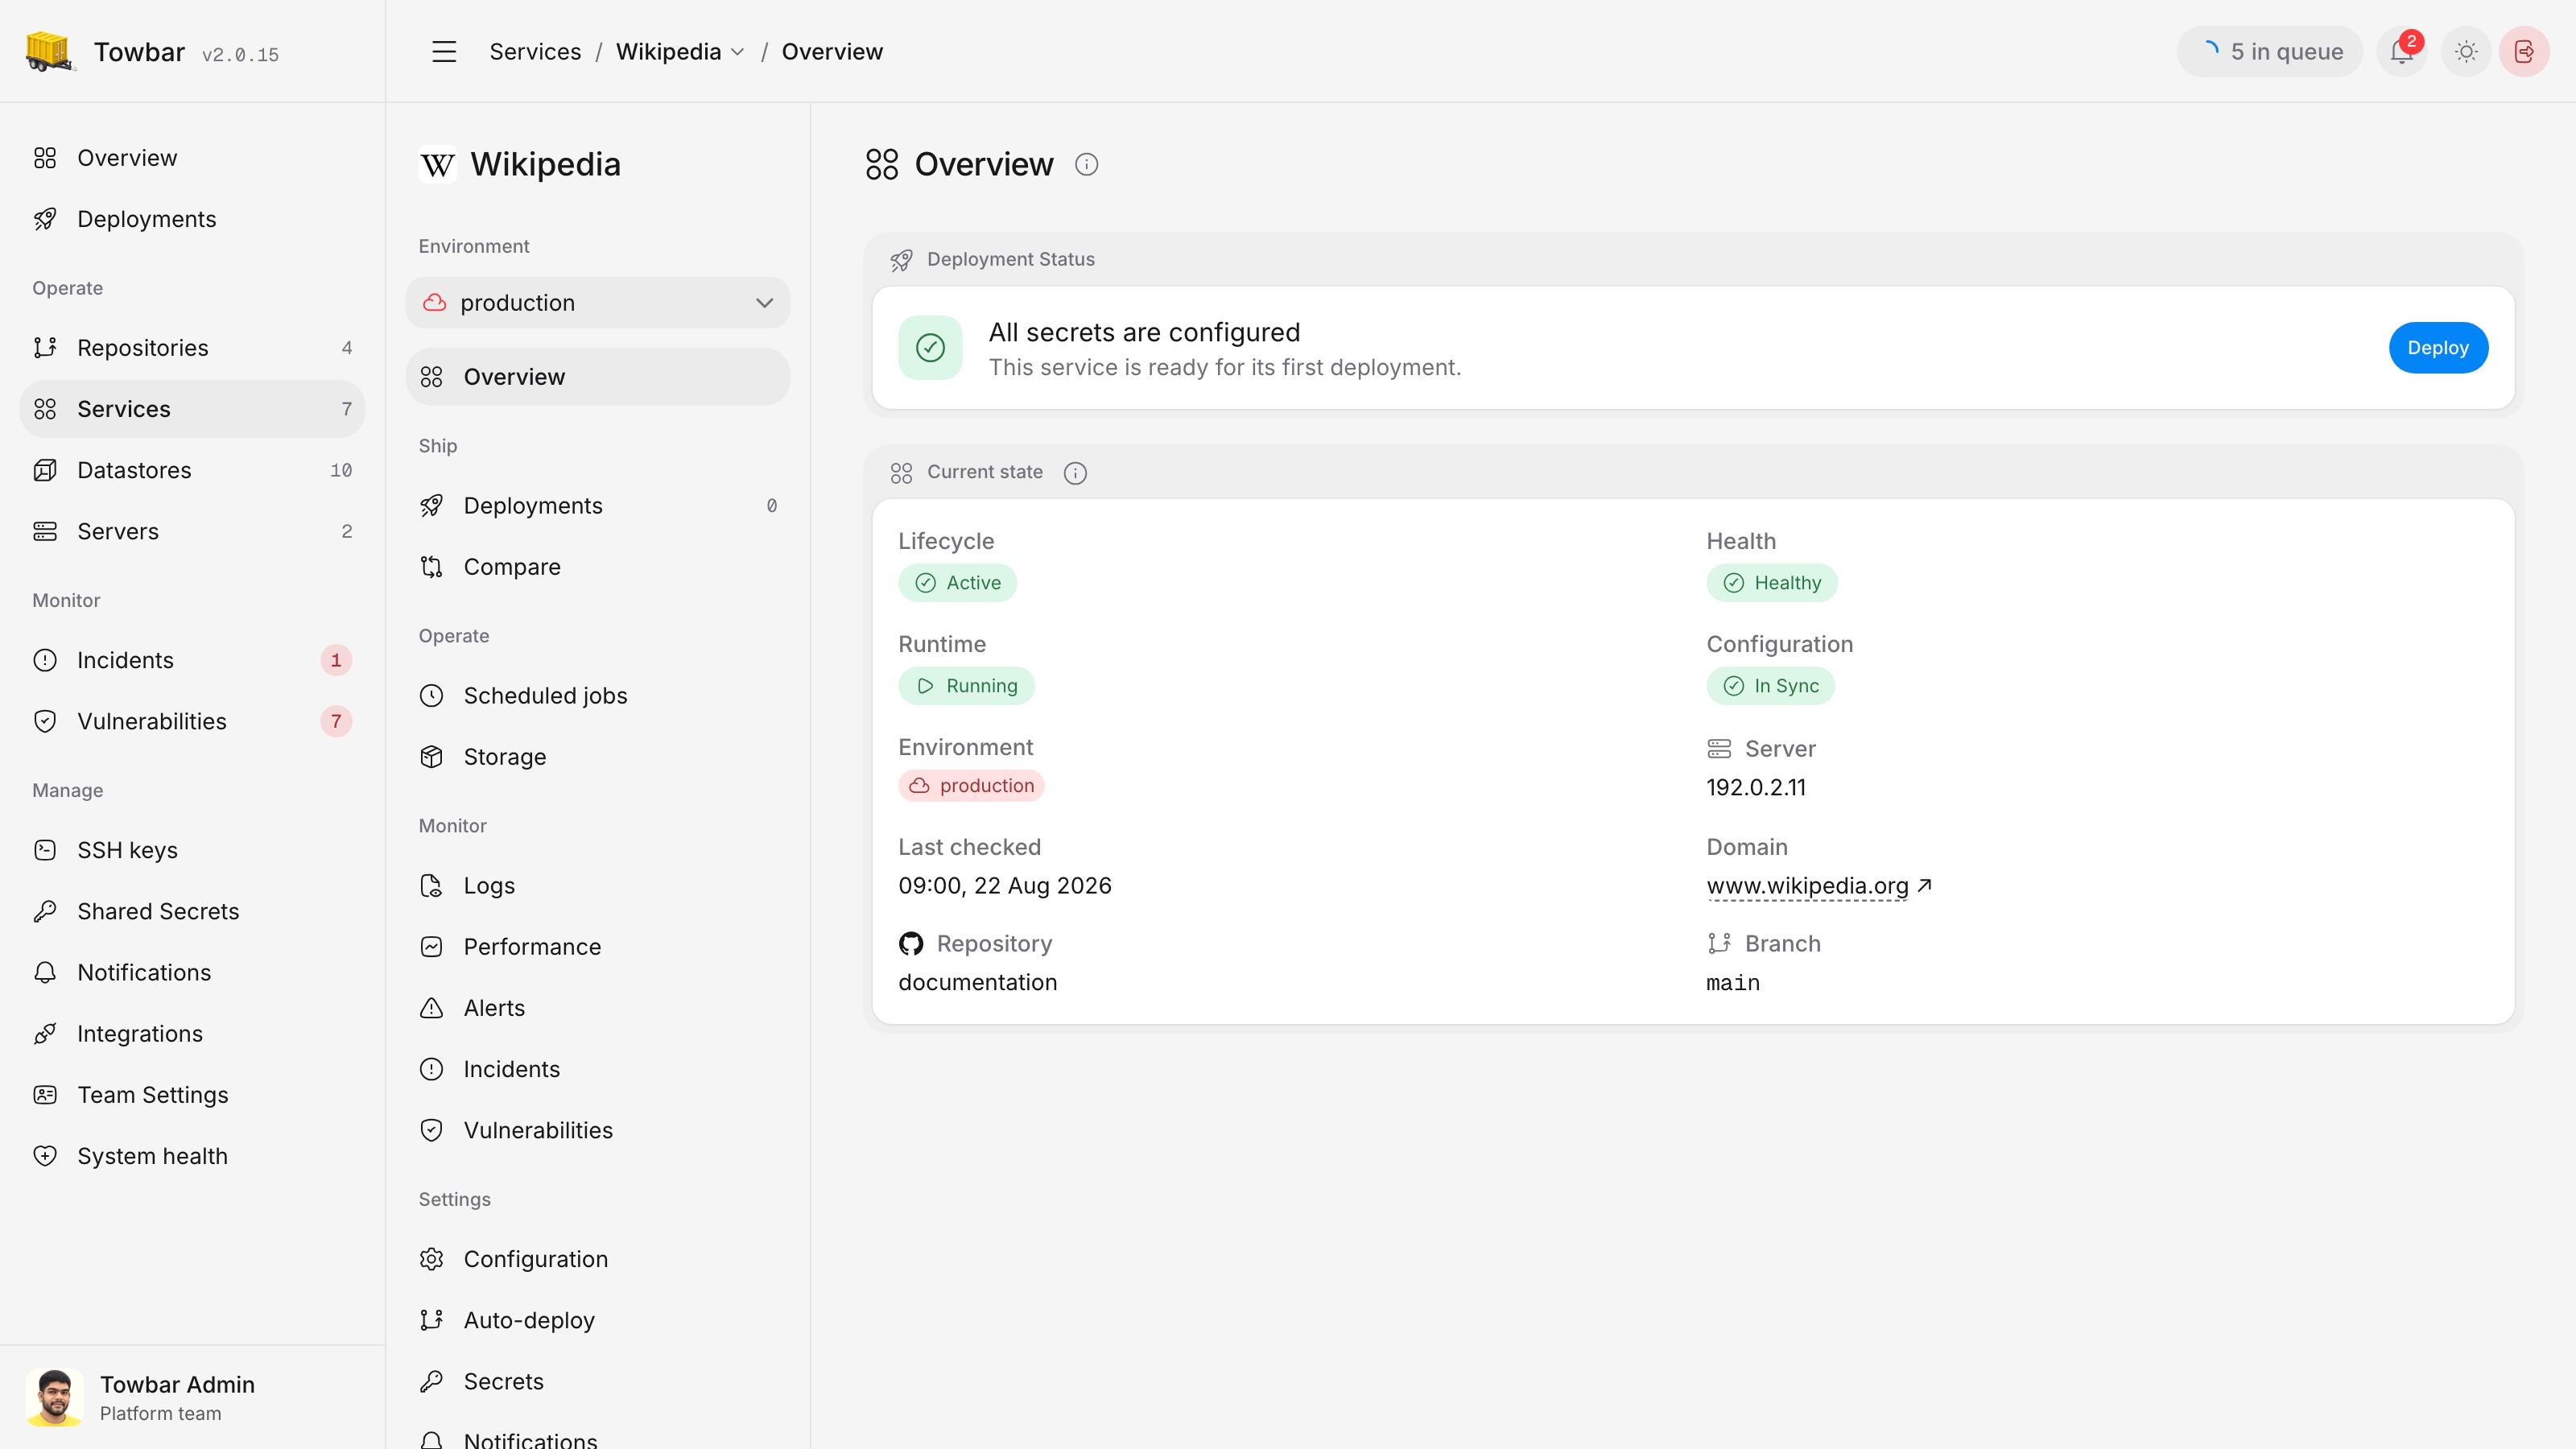Open the production environment dropdown
This screenshot has width=2576, height=1449.
click(x=598, y=303)
